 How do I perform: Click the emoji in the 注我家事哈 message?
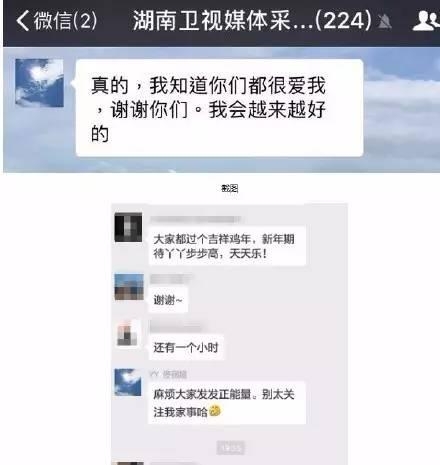point(215,411)
